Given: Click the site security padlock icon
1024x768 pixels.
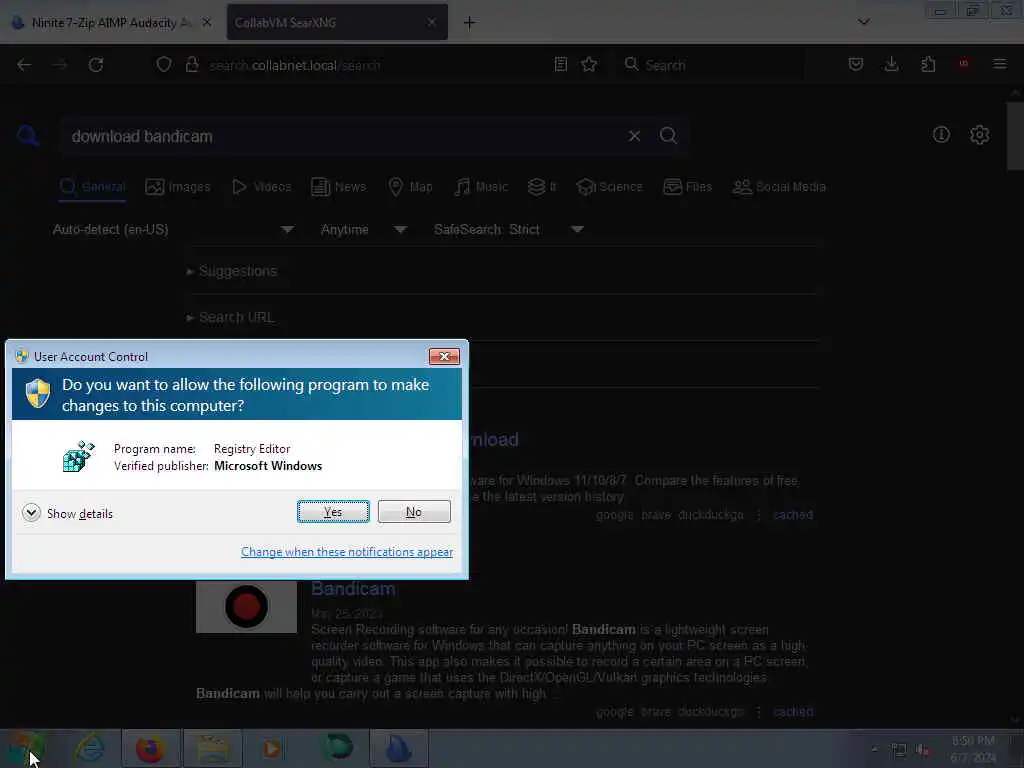Looking at the screenshot, I should (192, 65).
